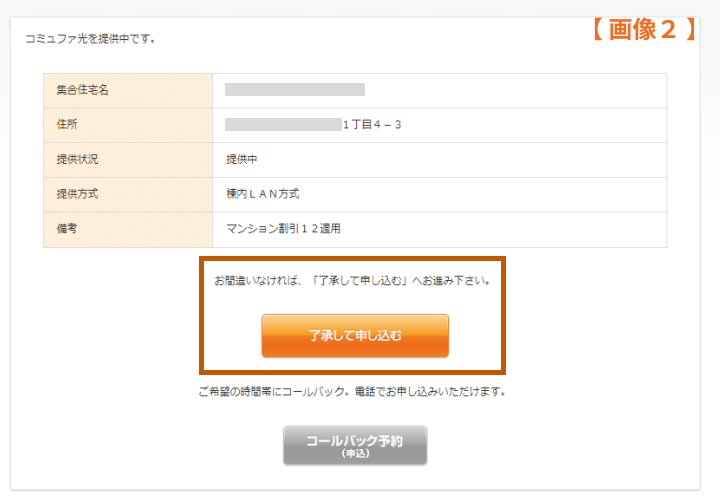Screen dimensions: 720x502
Task: Click the 棟内LAN方式 value cell
Action: pyautogui.click(x=439, y=194)
